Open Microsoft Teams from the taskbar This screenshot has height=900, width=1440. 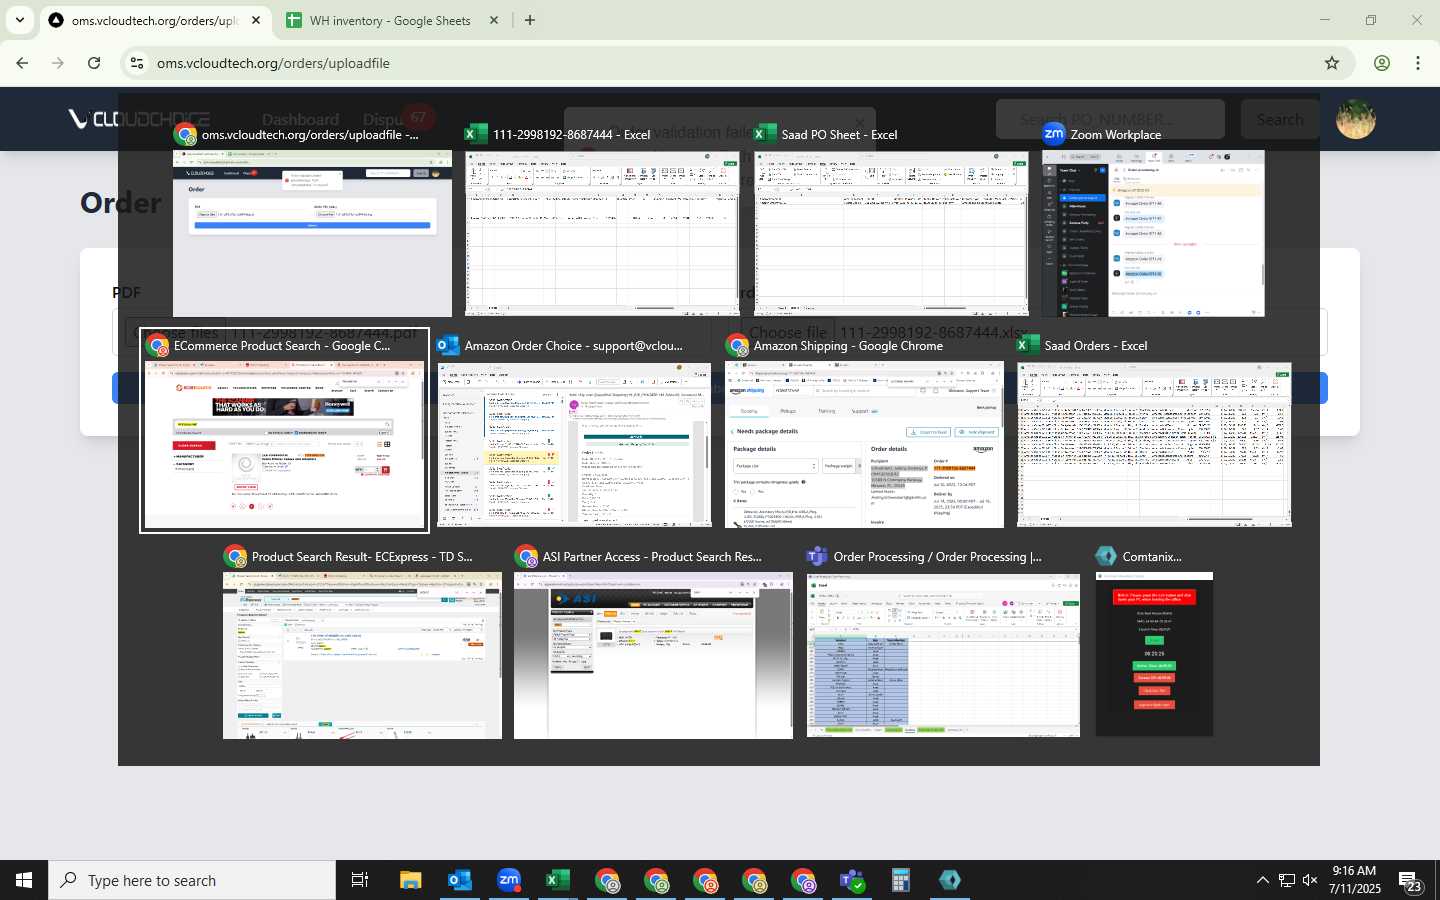(x=852, y=880)
